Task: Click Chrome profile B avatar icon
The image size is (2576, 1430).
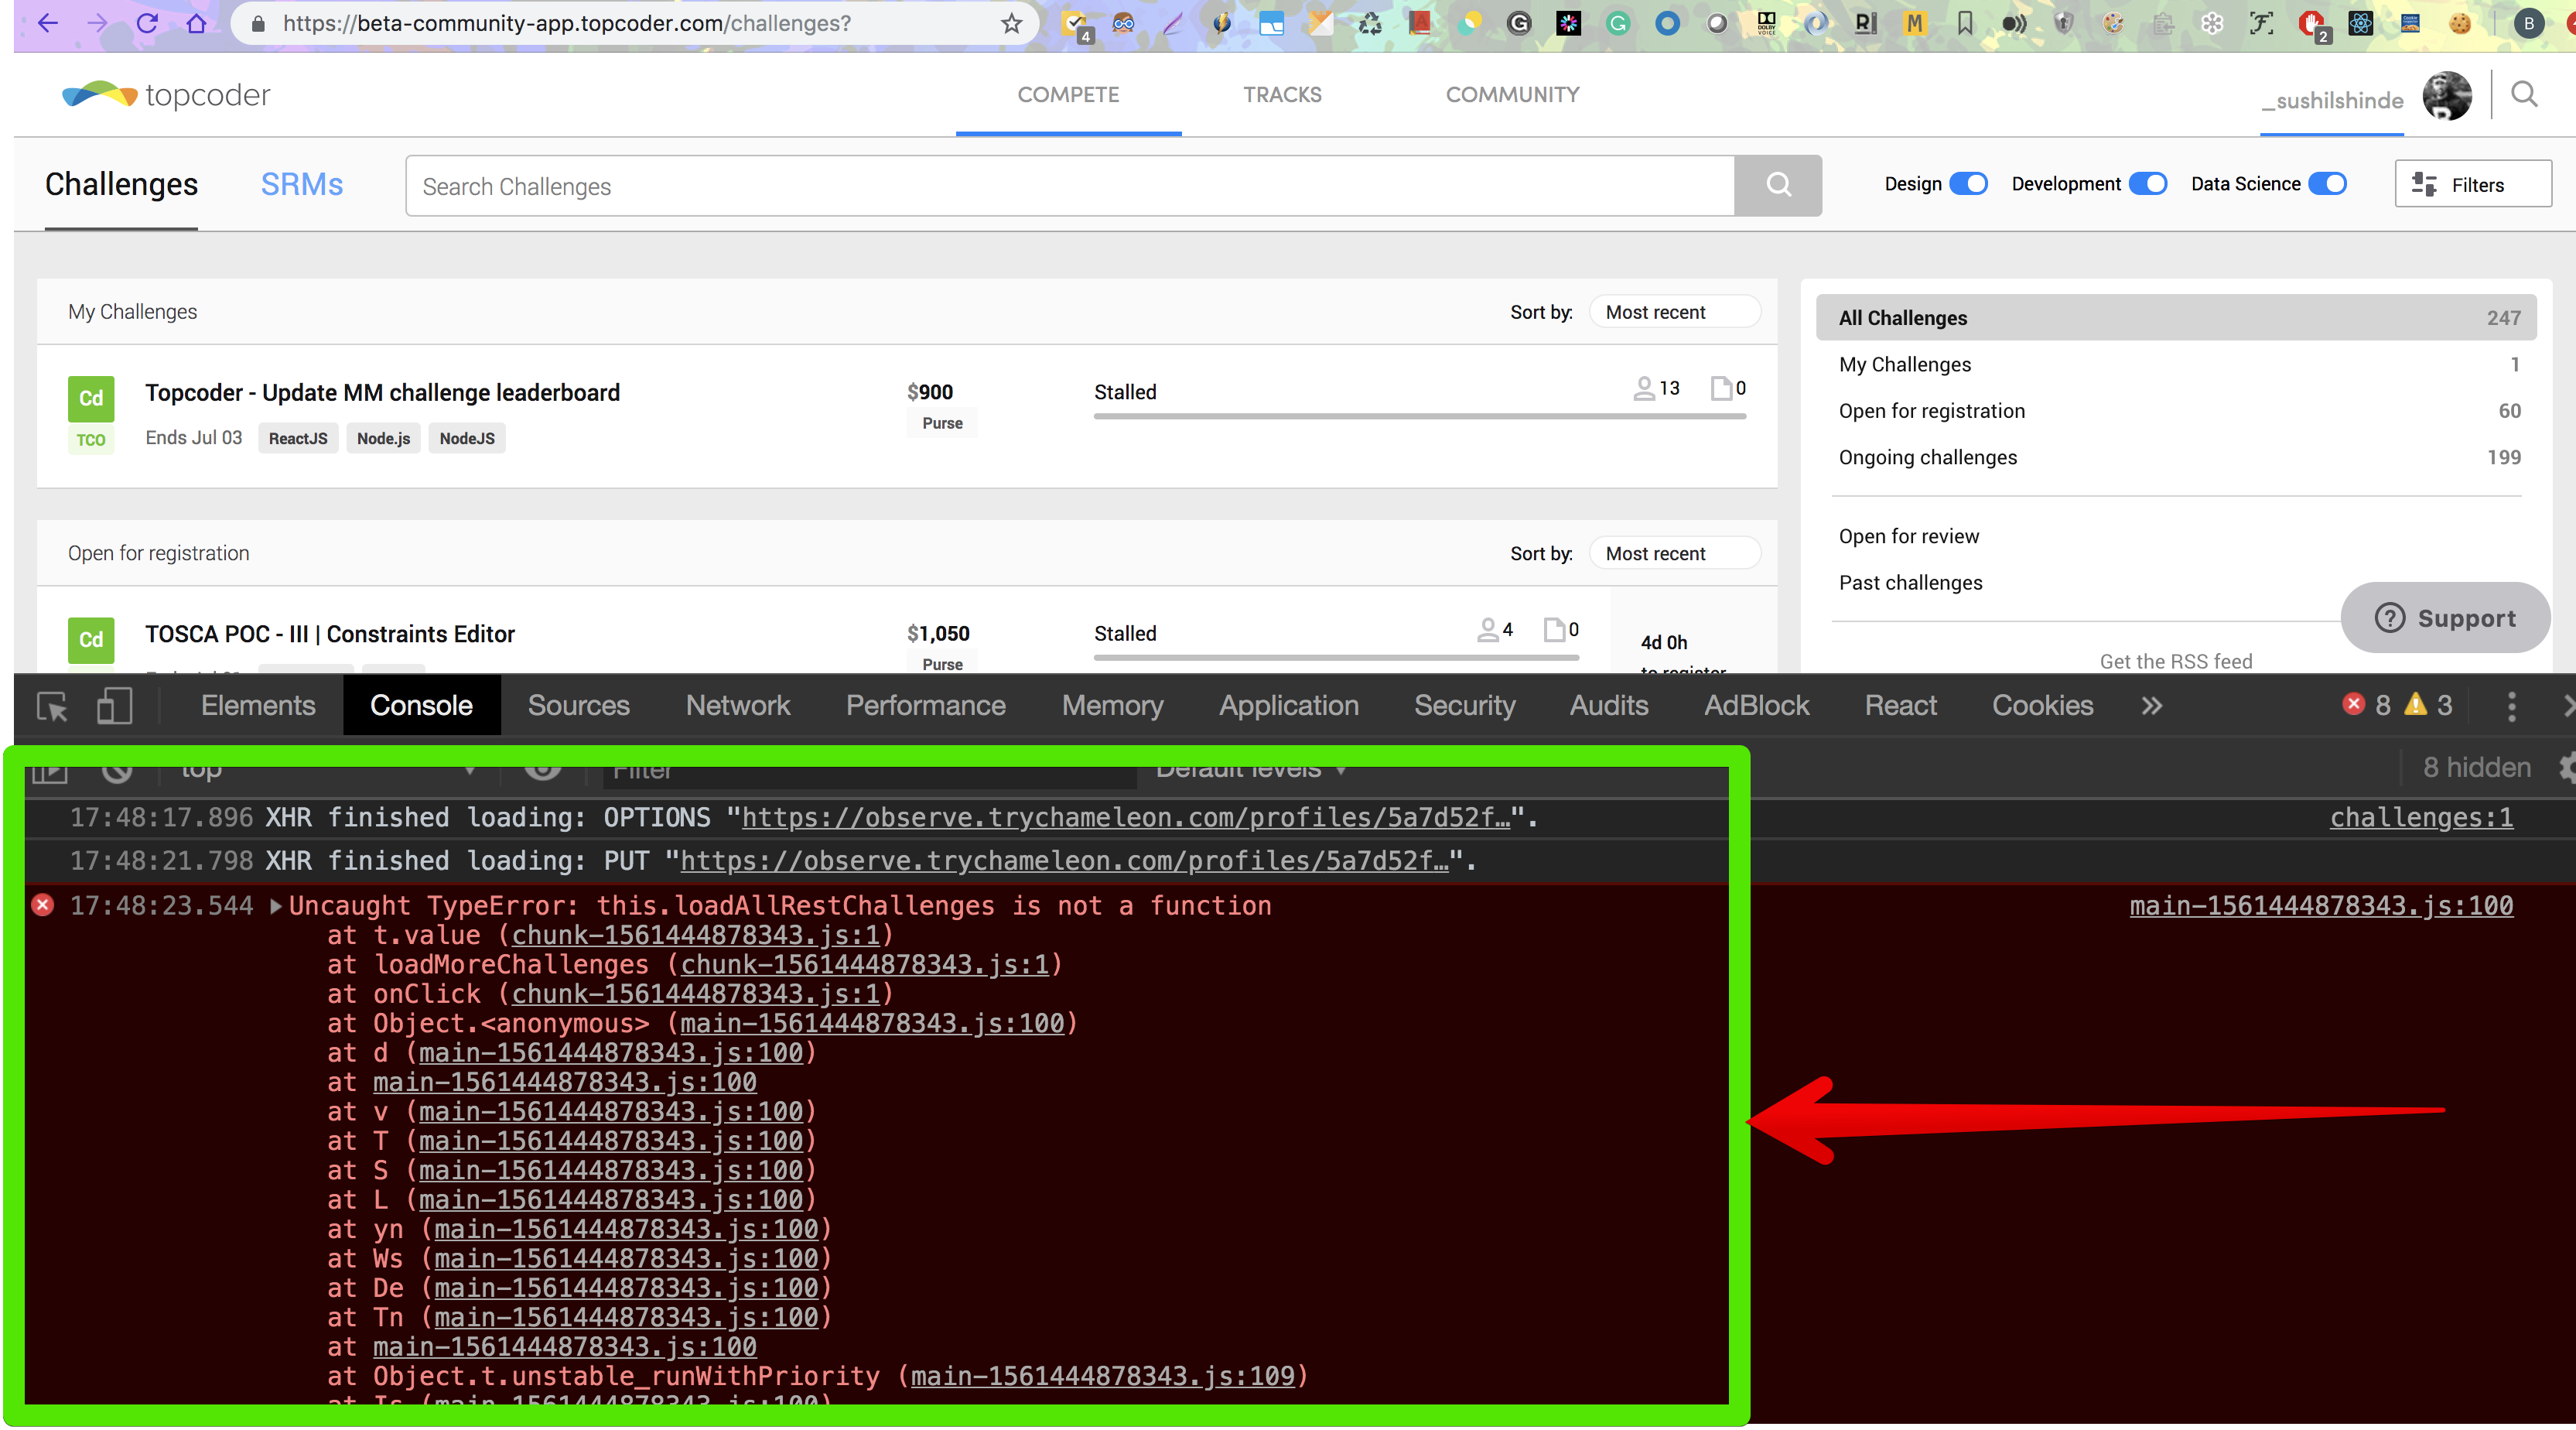Action: (x=2528, y=23)
